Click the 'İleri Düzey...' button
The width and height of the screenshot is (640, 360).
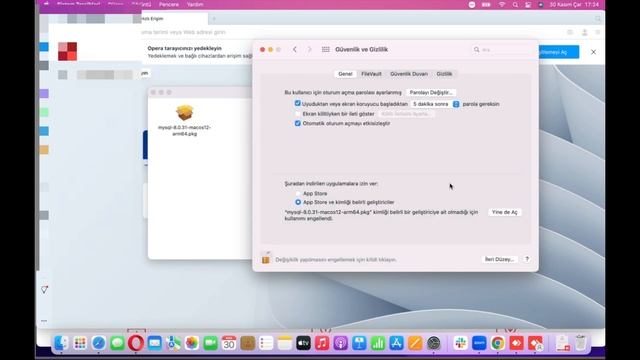click(499, 259)
